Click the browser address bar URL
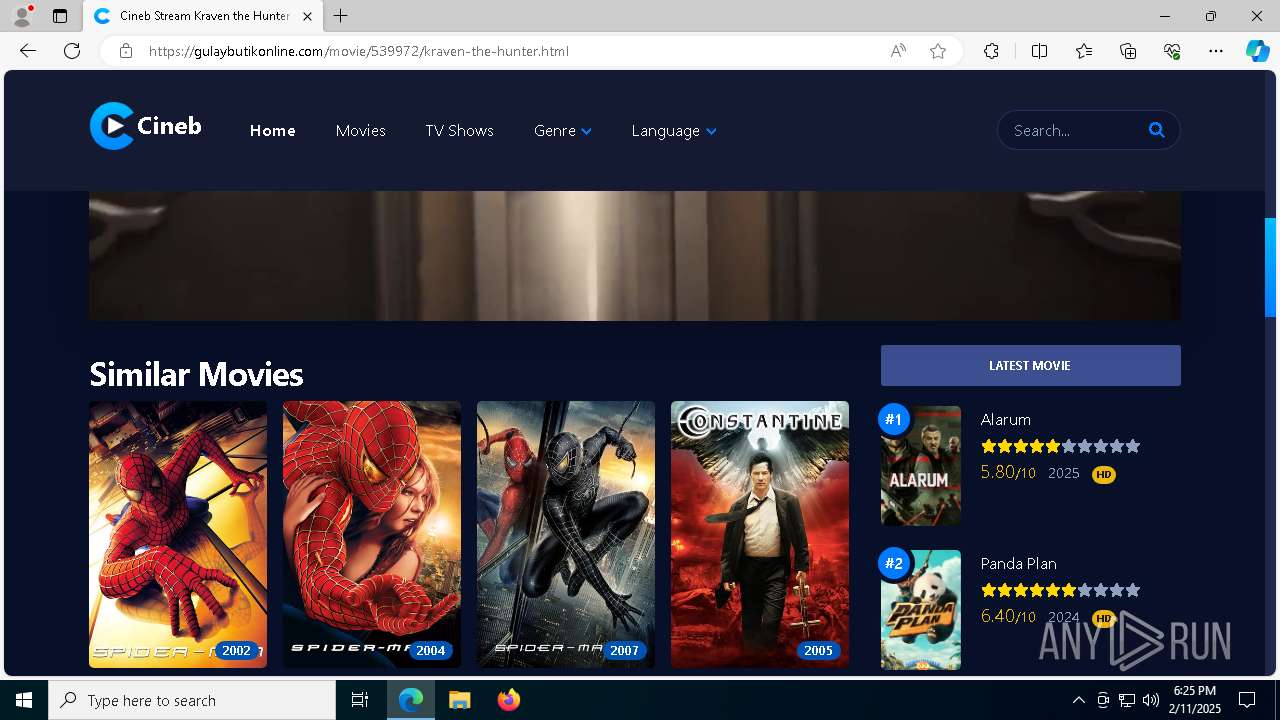Screen dimensions: 1280x720 click(x=359, y=51)
